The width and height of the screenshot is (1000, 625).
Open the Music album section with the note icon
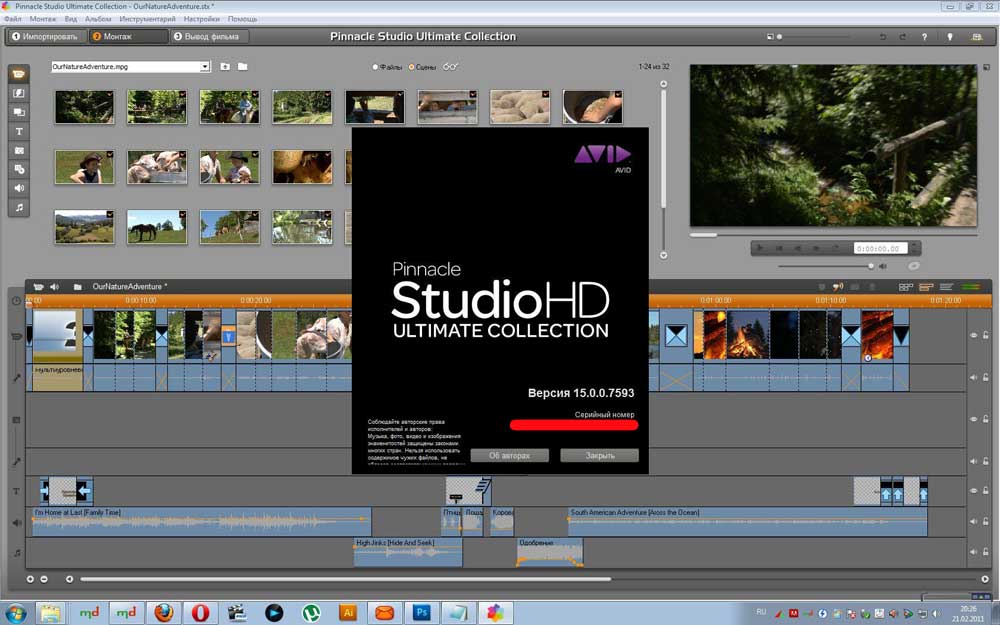pos(19,207)
